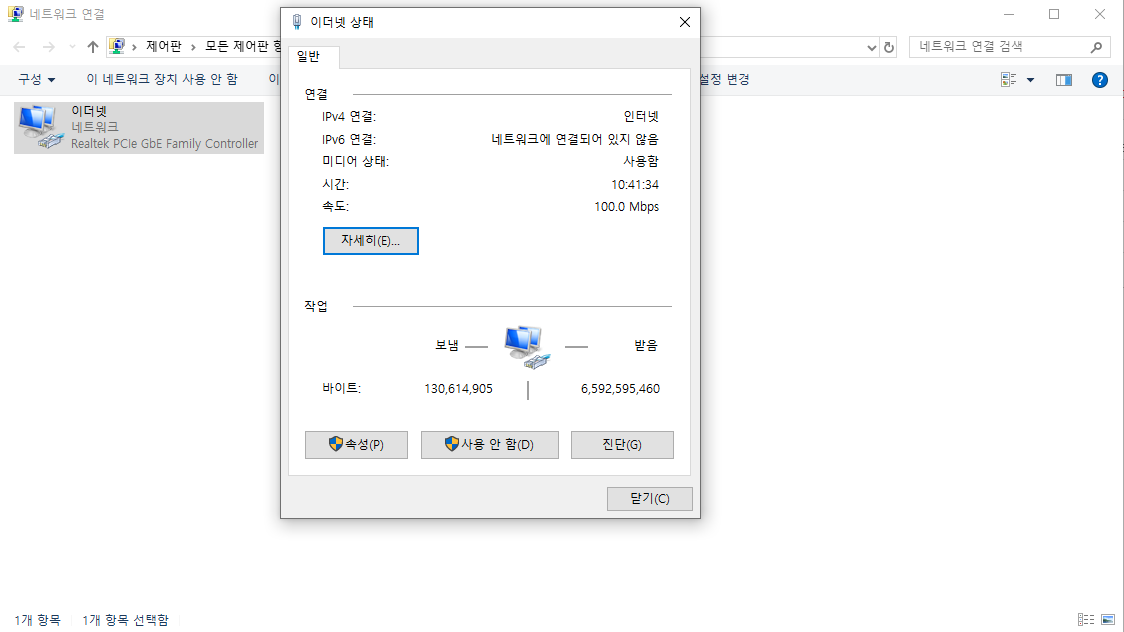Go up one level with up arrow
1124x632 pixels.
click(x=92, y=47)
